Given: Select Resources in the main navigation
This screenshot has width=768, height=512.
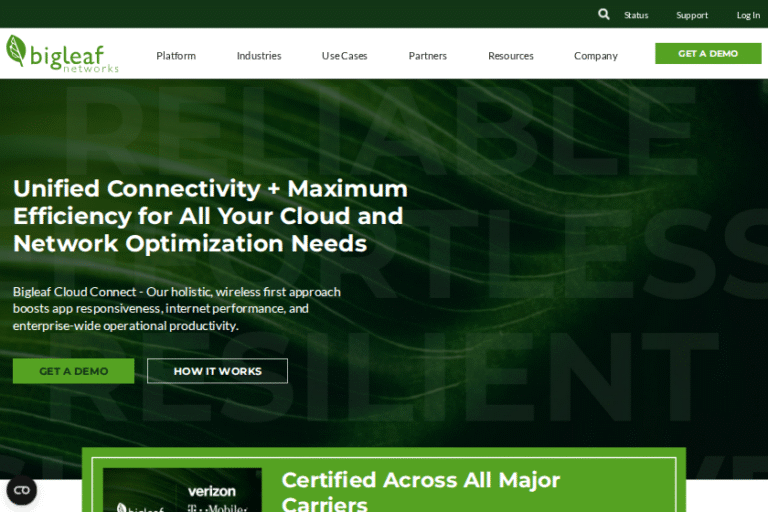Looking at the screenshot, I should (x=511, y=56).
